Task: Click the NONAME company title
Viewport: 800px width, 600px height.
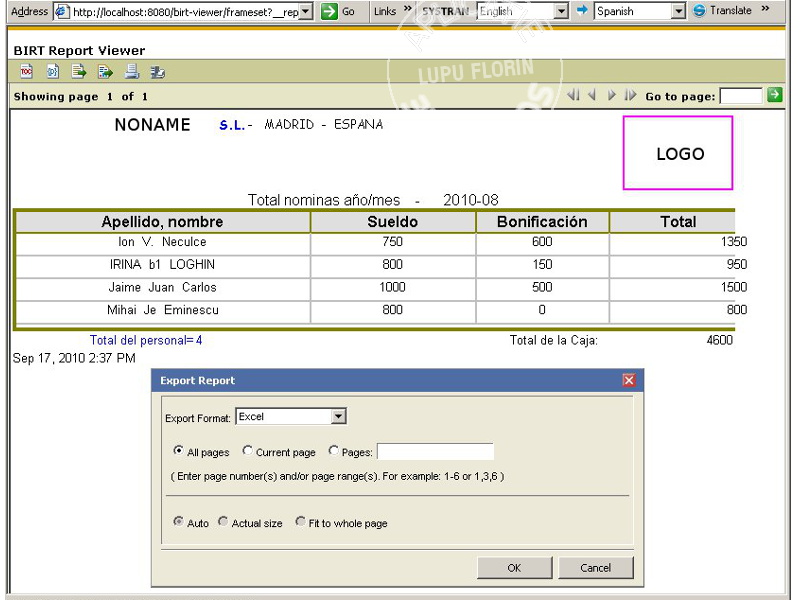Action: (153, 124)
